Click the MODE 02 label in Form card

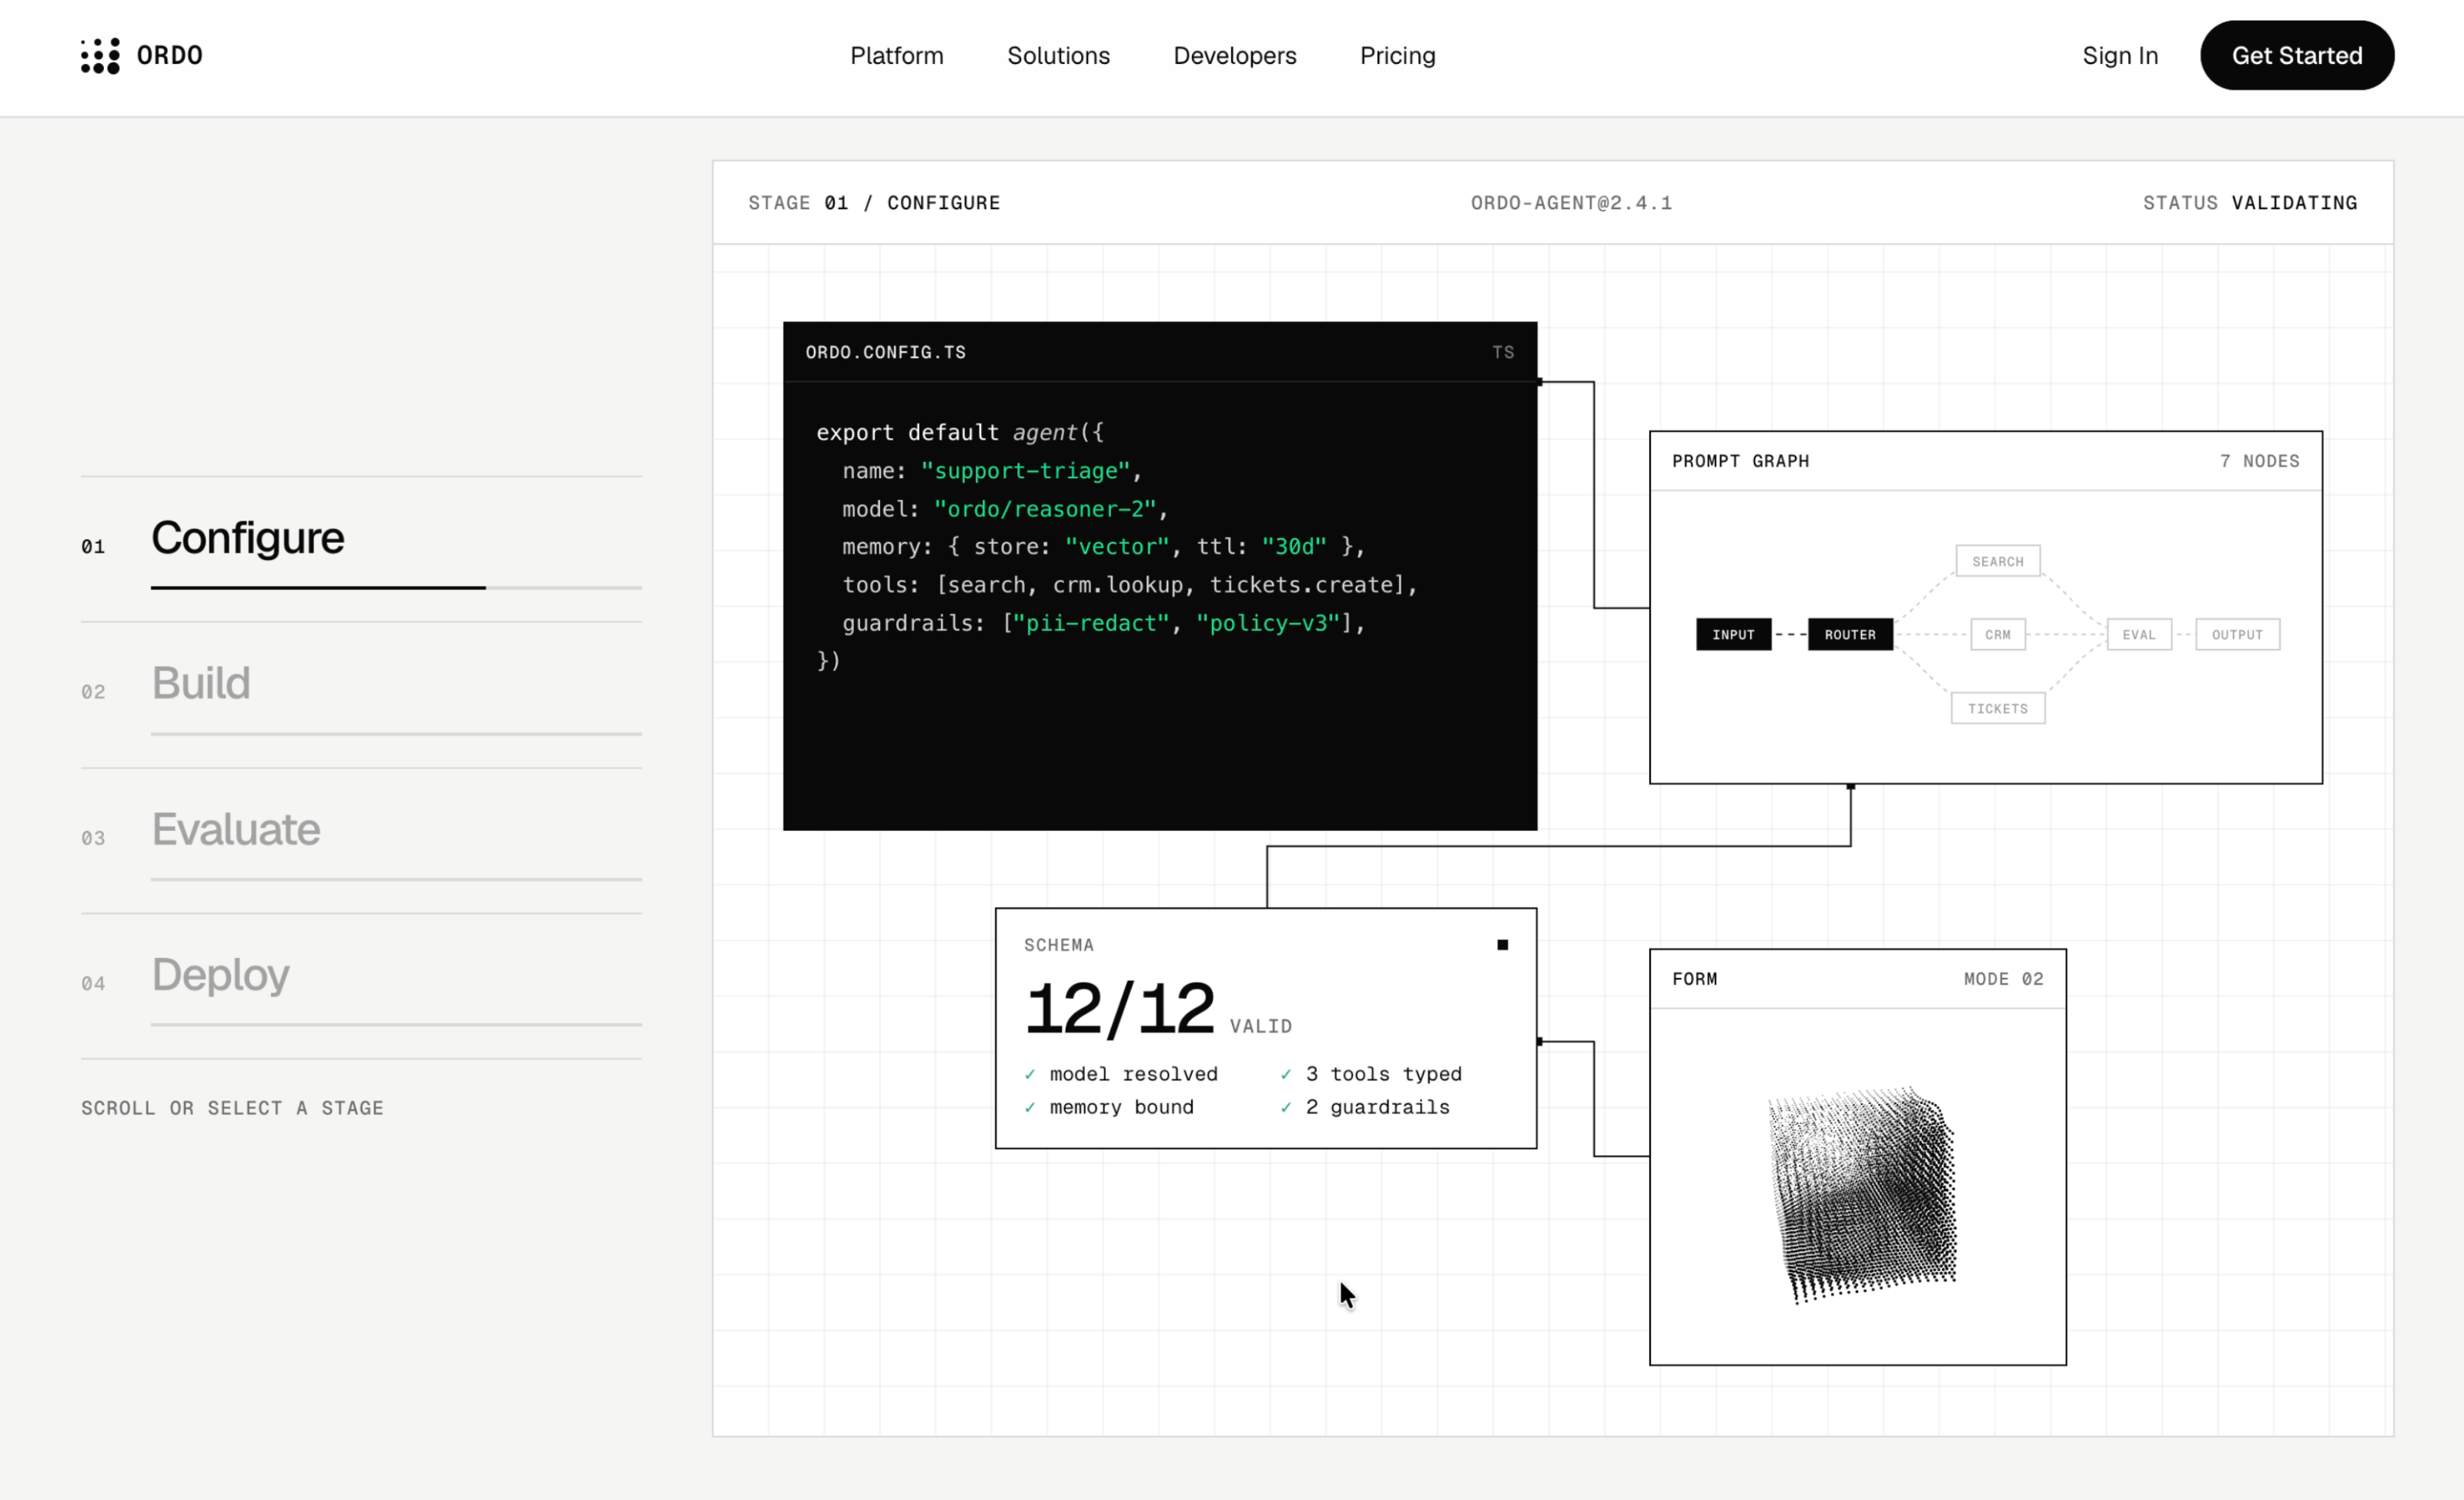coord(2004,979)
